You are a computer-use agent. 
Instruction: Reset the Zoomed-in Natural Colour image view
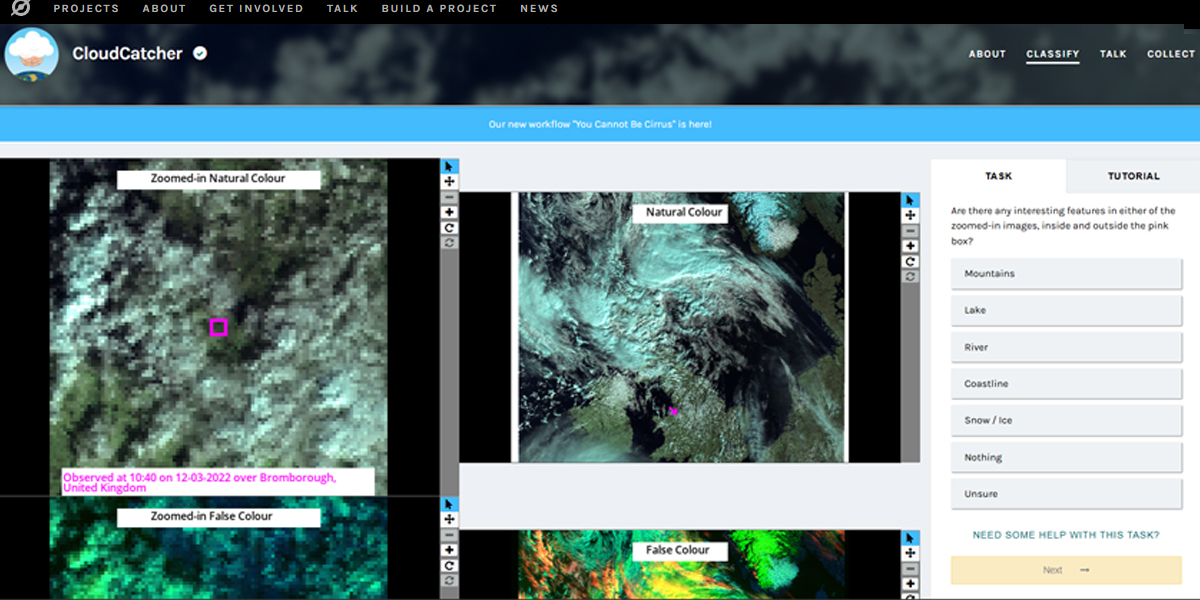(x=450, y=243)
